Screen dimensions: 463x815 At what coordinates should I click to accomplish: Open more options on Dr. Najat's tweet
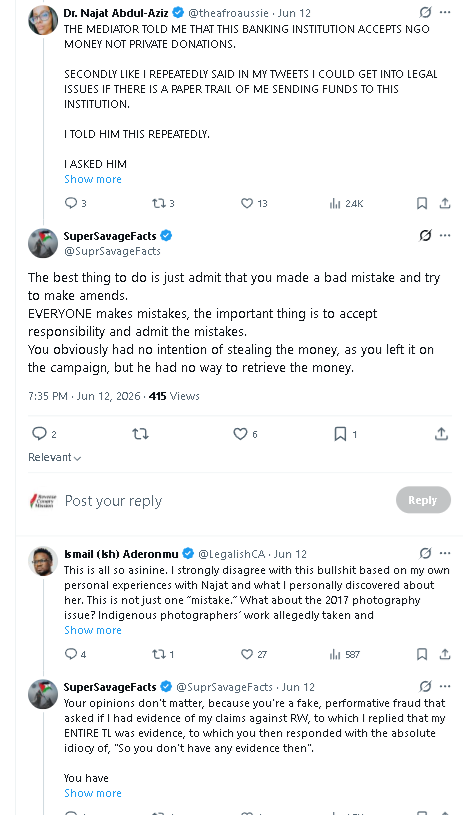click(445, 12)
